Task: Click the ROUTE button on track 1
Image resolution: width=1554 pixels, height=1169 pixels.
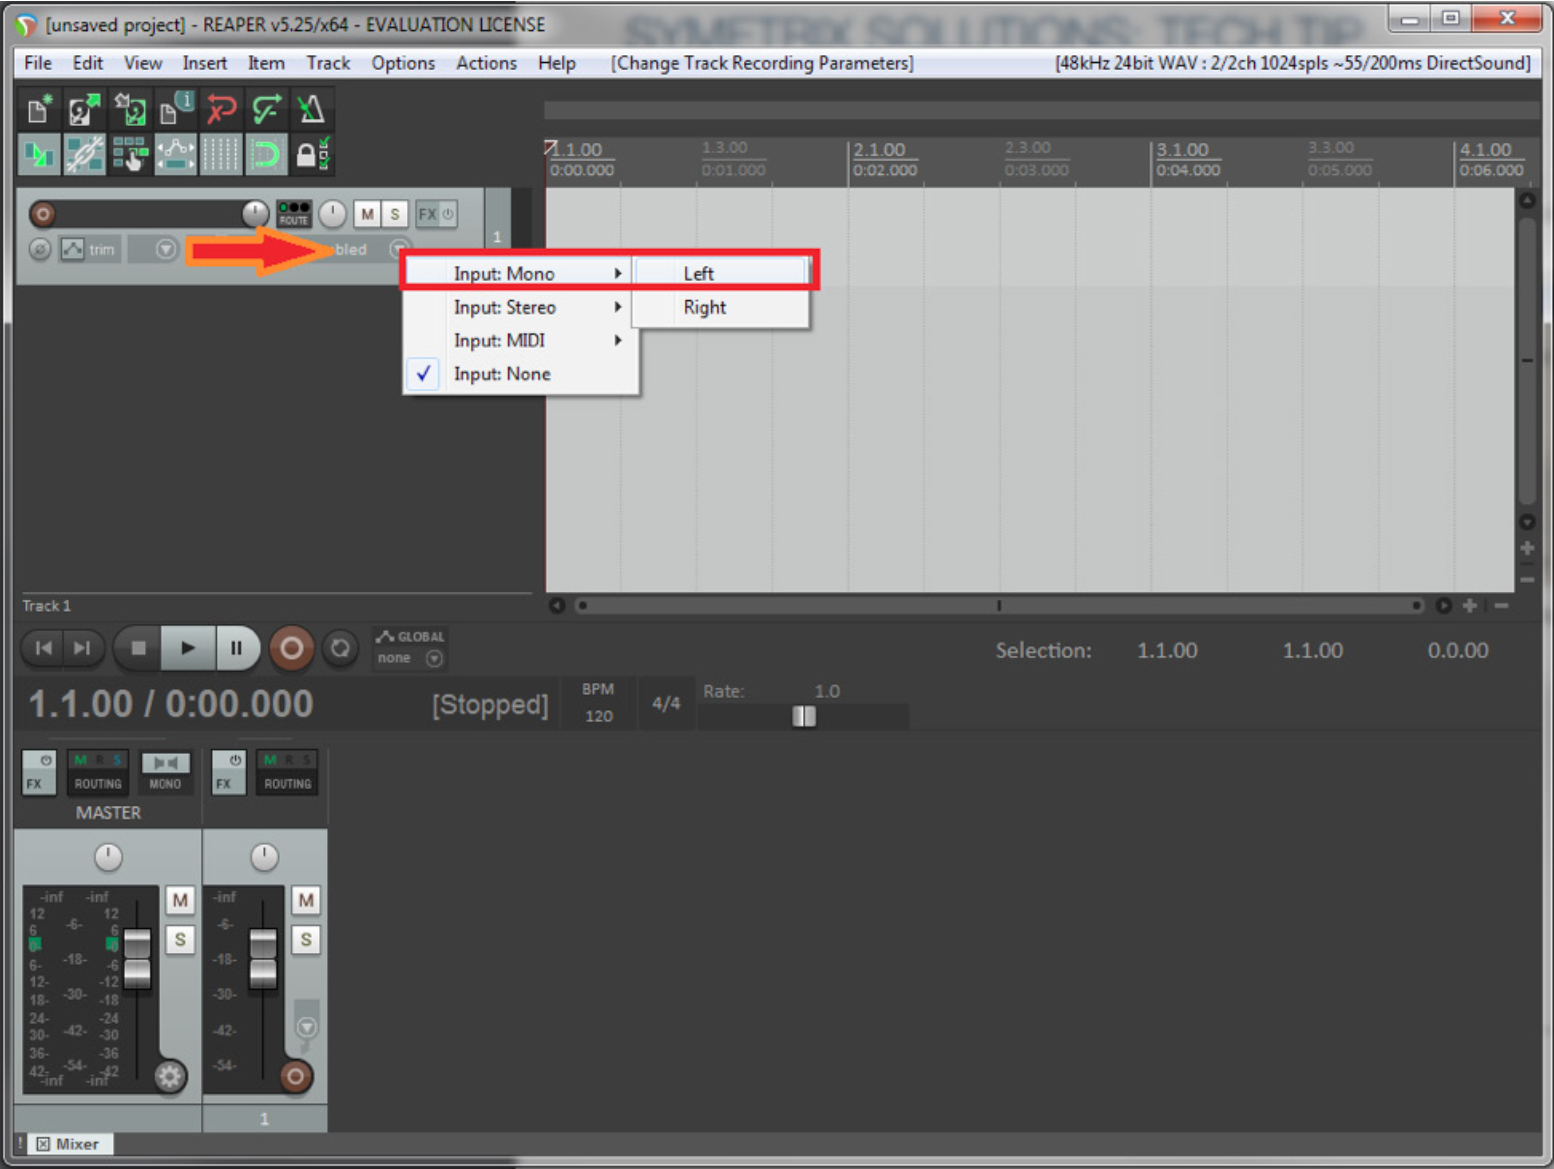Action: (x=293, y=213)
